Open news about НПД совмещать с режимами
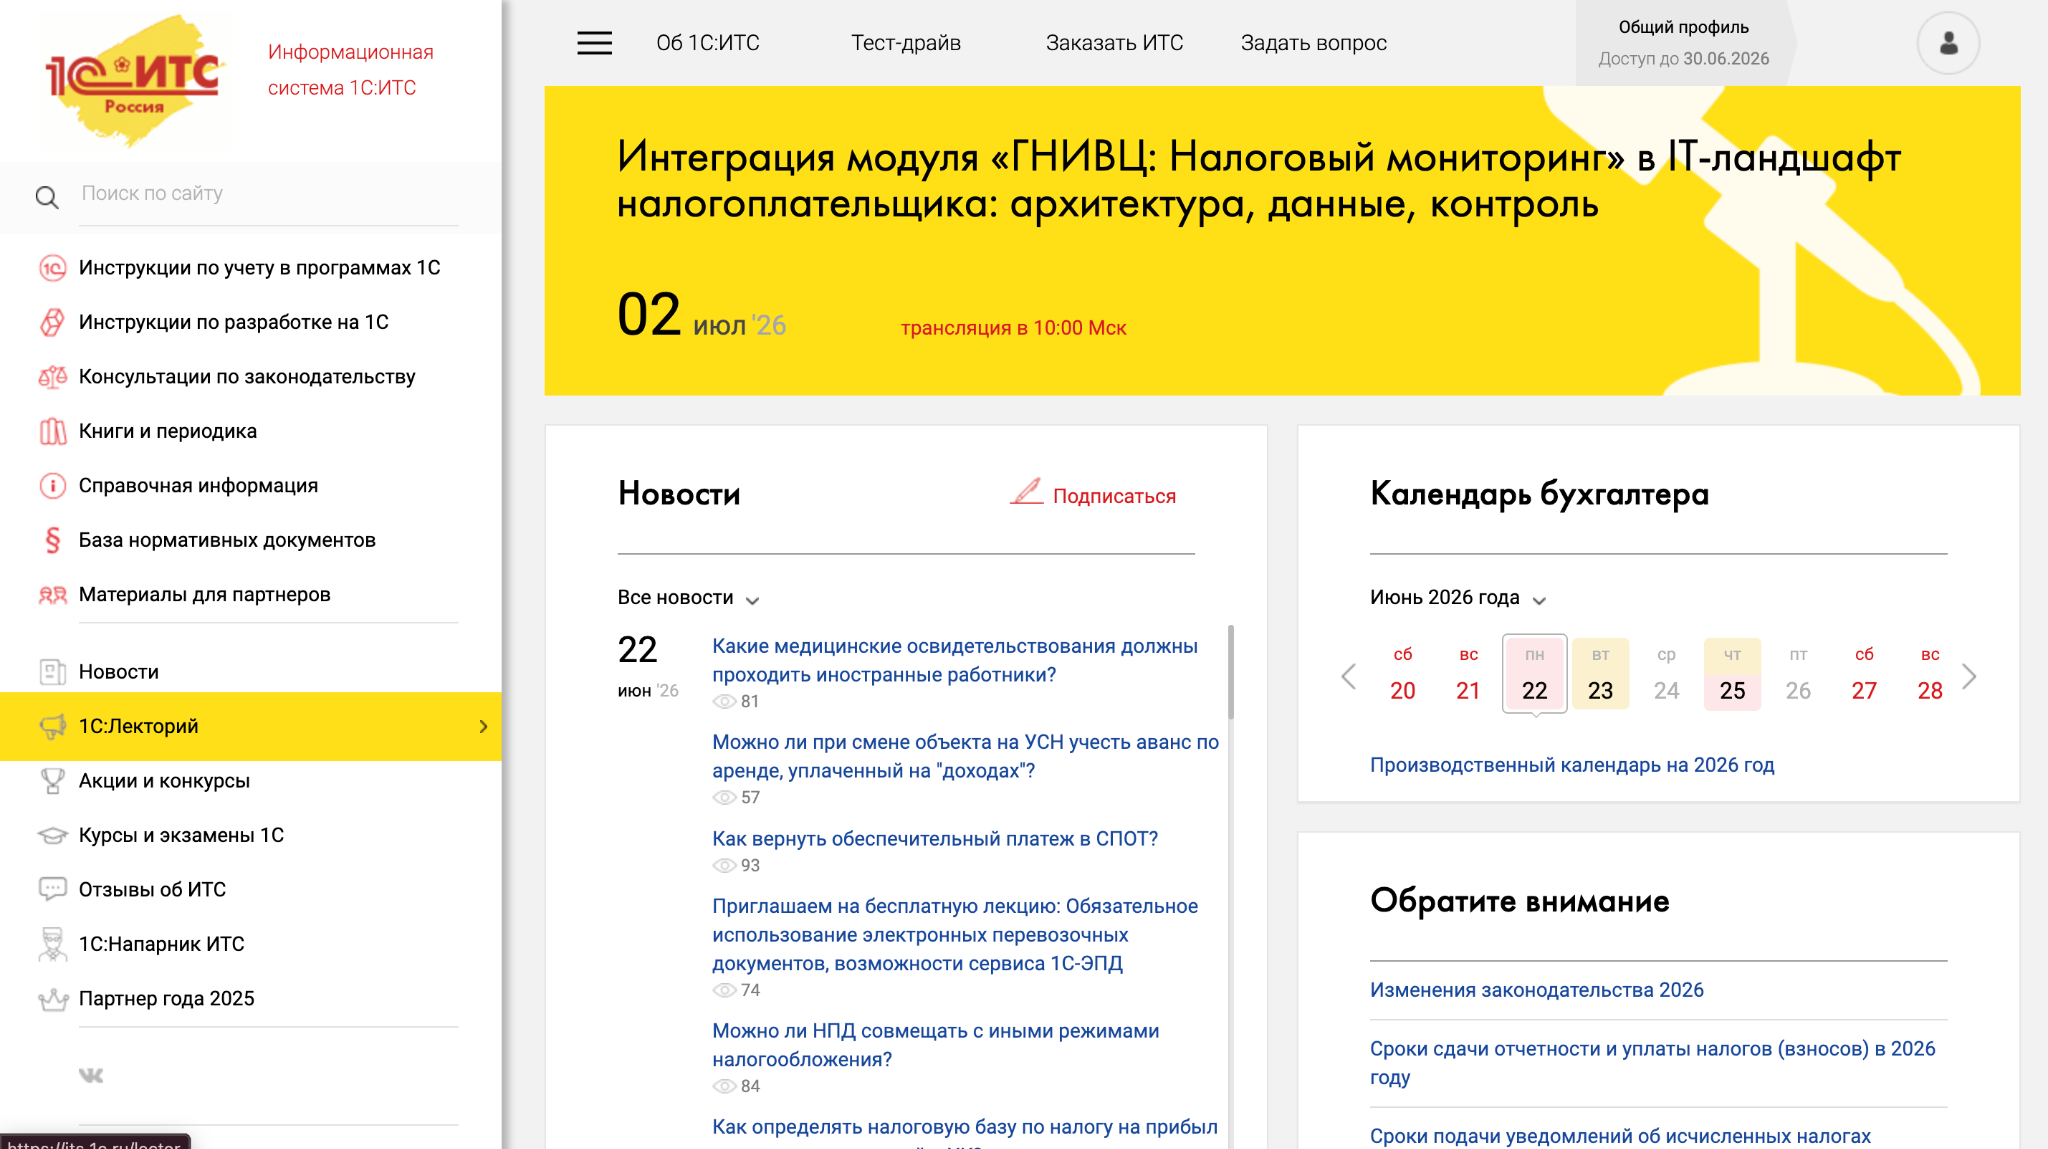Screen dimensions: 2048x1149 (935, 1045)
